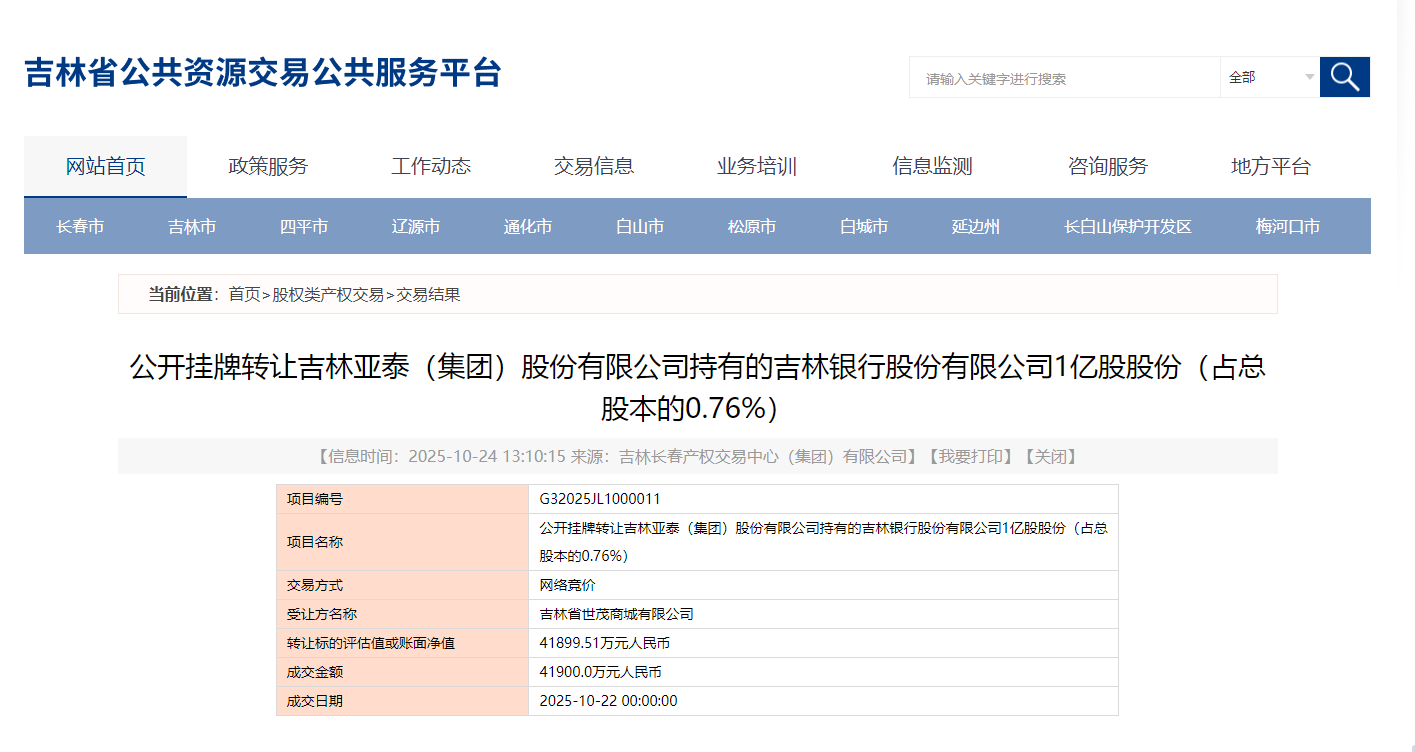This screenshot has height=752, width=1415.
Task: Select 白山市 in city bar
Action: point(640,227)
